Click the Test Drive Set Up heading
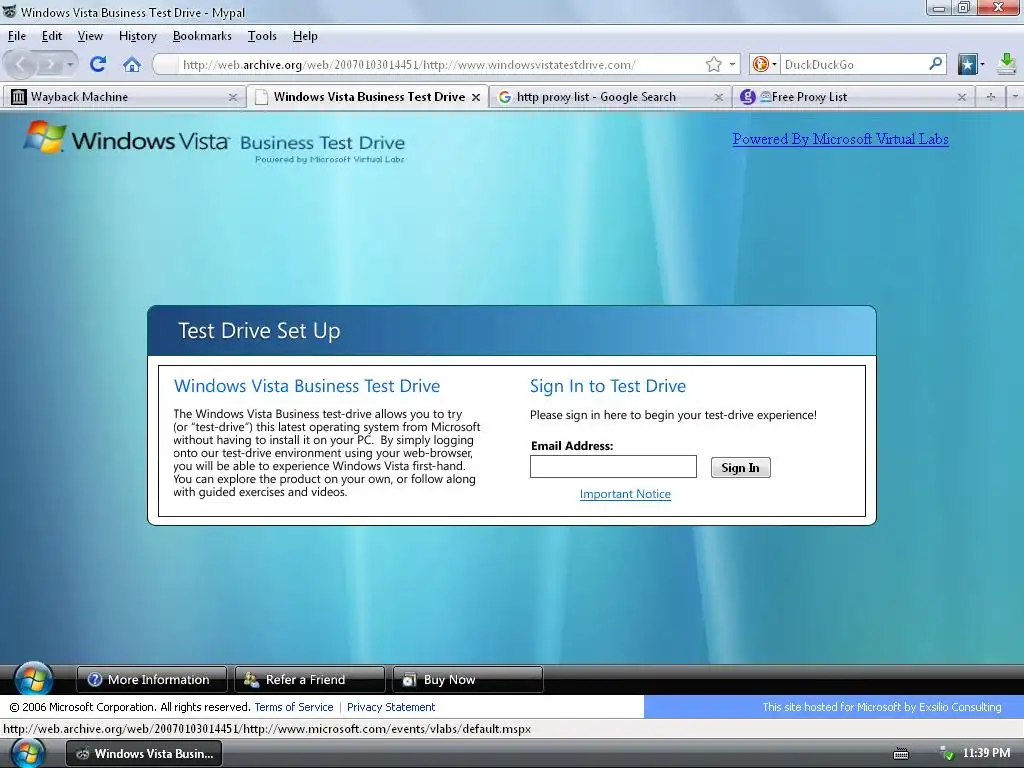 [259, 330]
